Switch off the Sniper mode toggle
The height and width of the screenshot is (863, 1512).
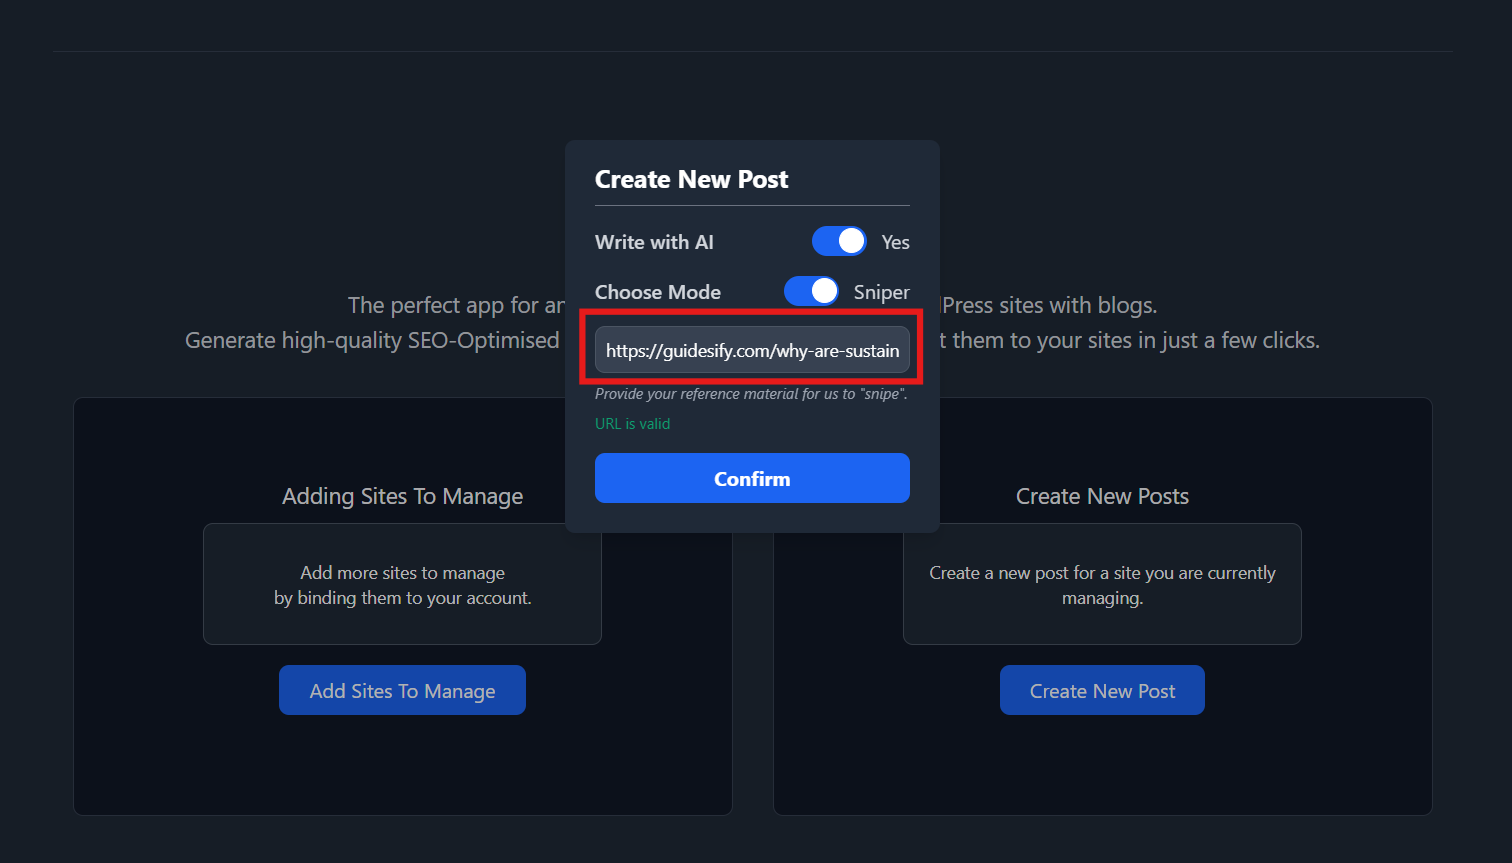tap(810, 291)
